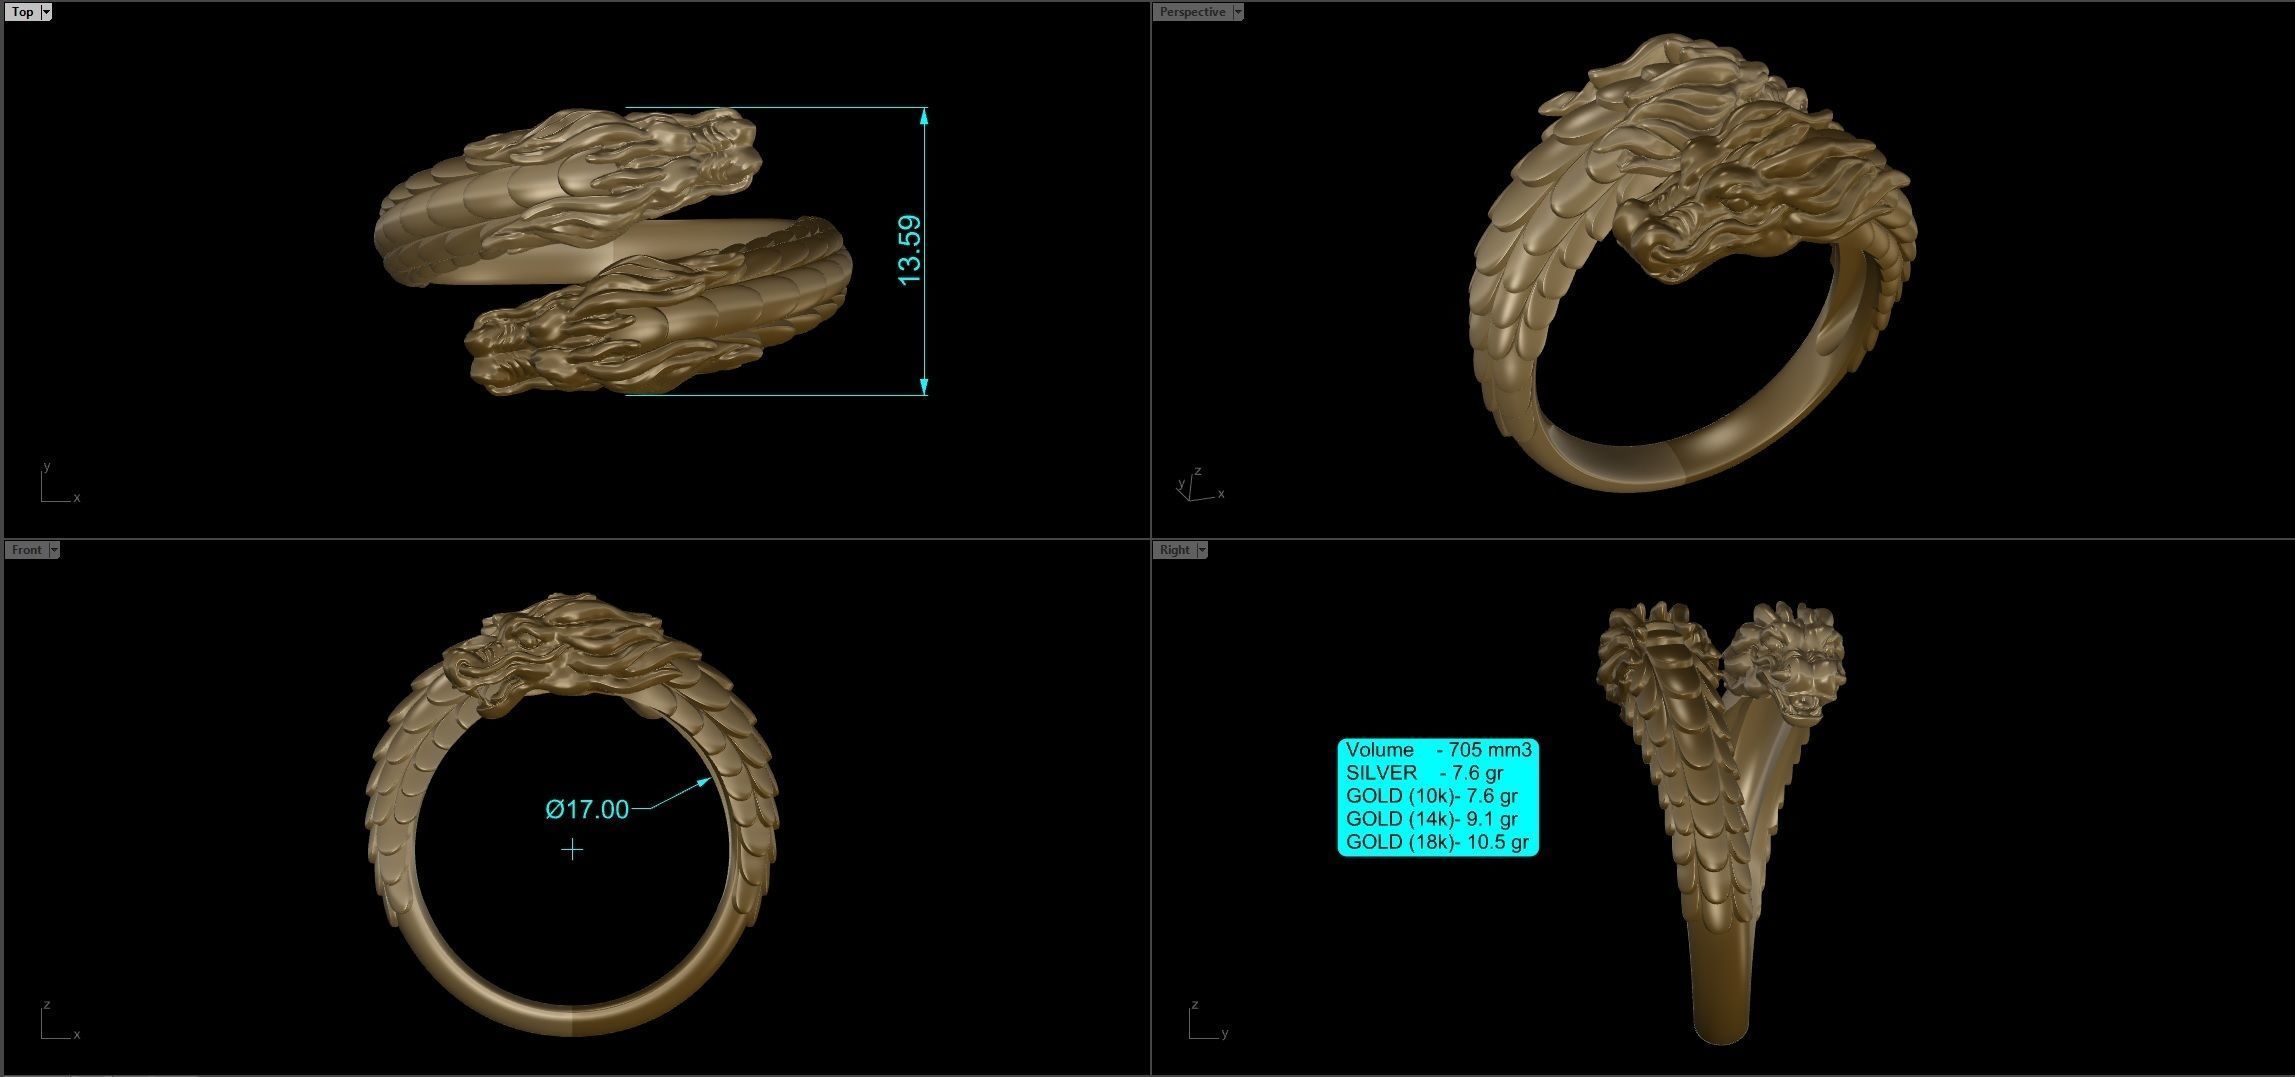Click the axis icon in Perspective viewport
2295x1077 pixels.
(x=1198, y=484)
